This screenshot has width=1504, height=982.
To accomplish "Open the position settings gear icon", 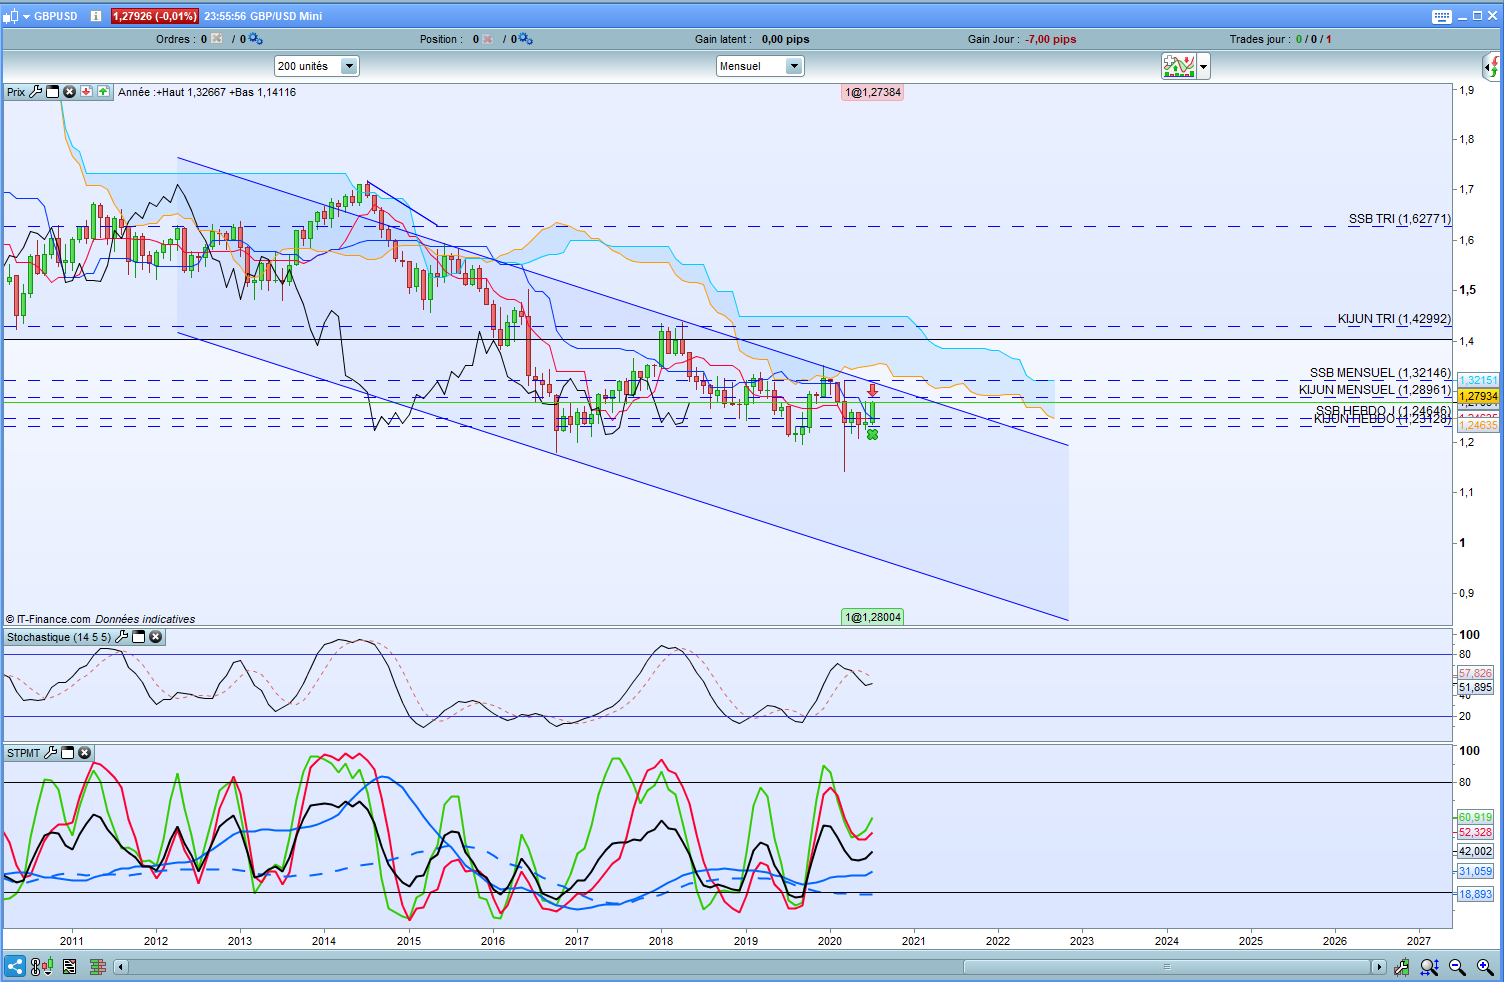I will pos(526,39).
